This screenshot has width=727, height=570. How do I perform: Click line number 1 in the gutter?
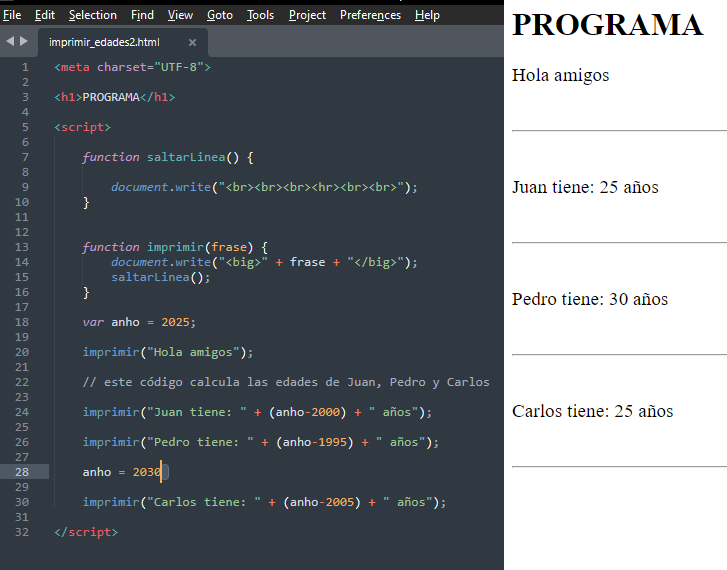click(26, 67)
